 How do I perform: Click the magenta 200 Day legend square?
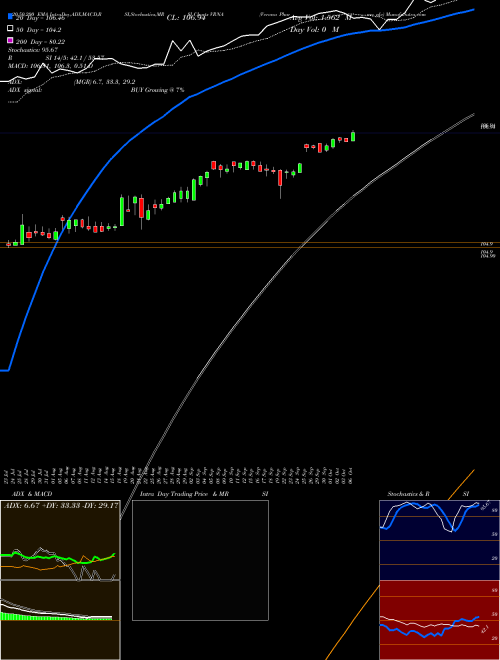(x=10, y=40)
